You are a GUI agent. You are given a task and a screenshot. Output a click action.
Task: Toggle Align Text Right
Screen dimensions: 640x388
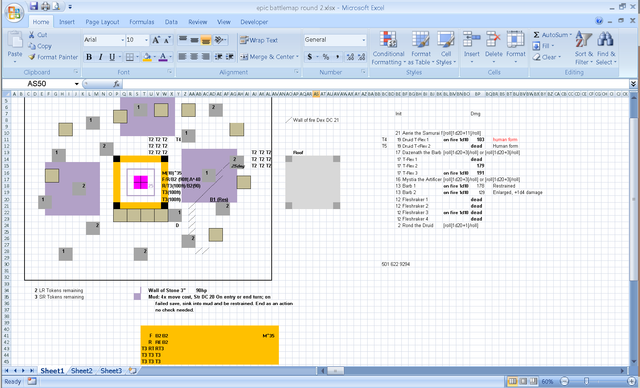pos(205,57)
